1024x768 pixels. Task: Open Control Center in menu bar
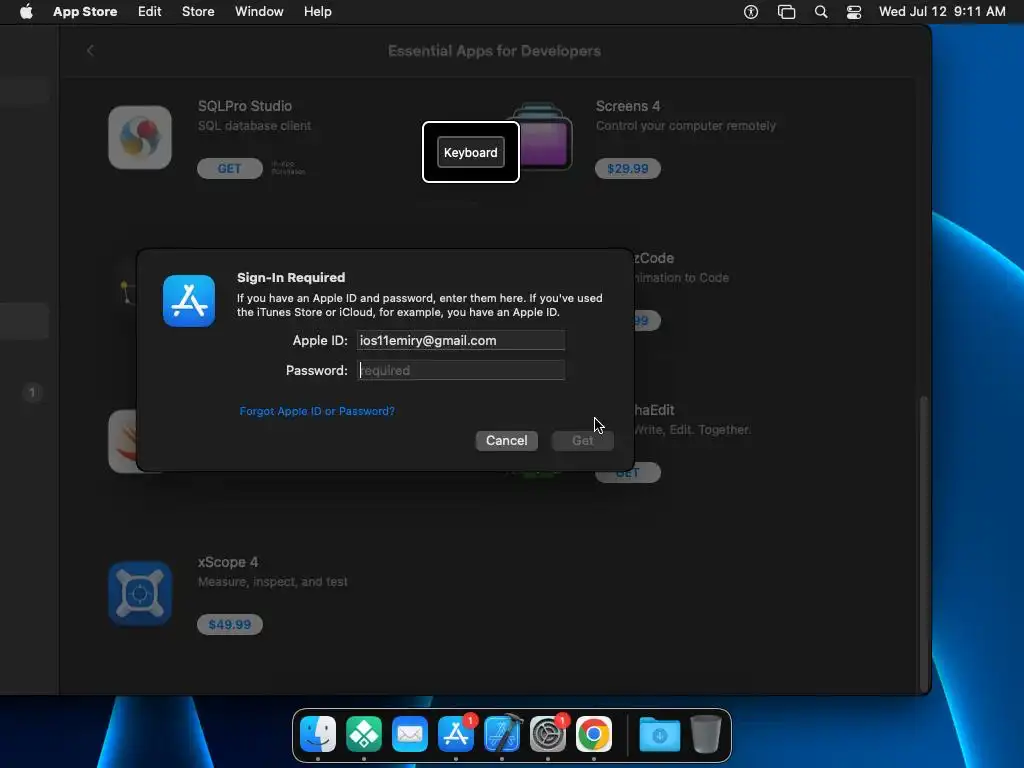[854, 12]
